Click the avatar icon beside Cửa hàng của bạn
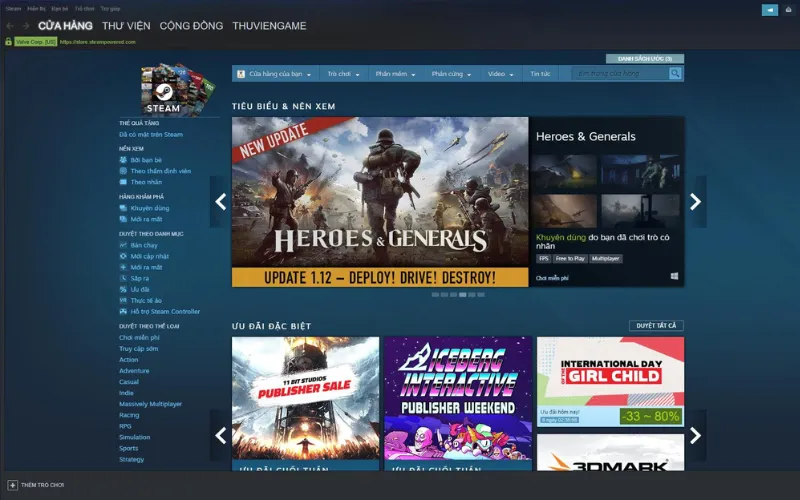This screenshot has height=500, width=800. 241,74
